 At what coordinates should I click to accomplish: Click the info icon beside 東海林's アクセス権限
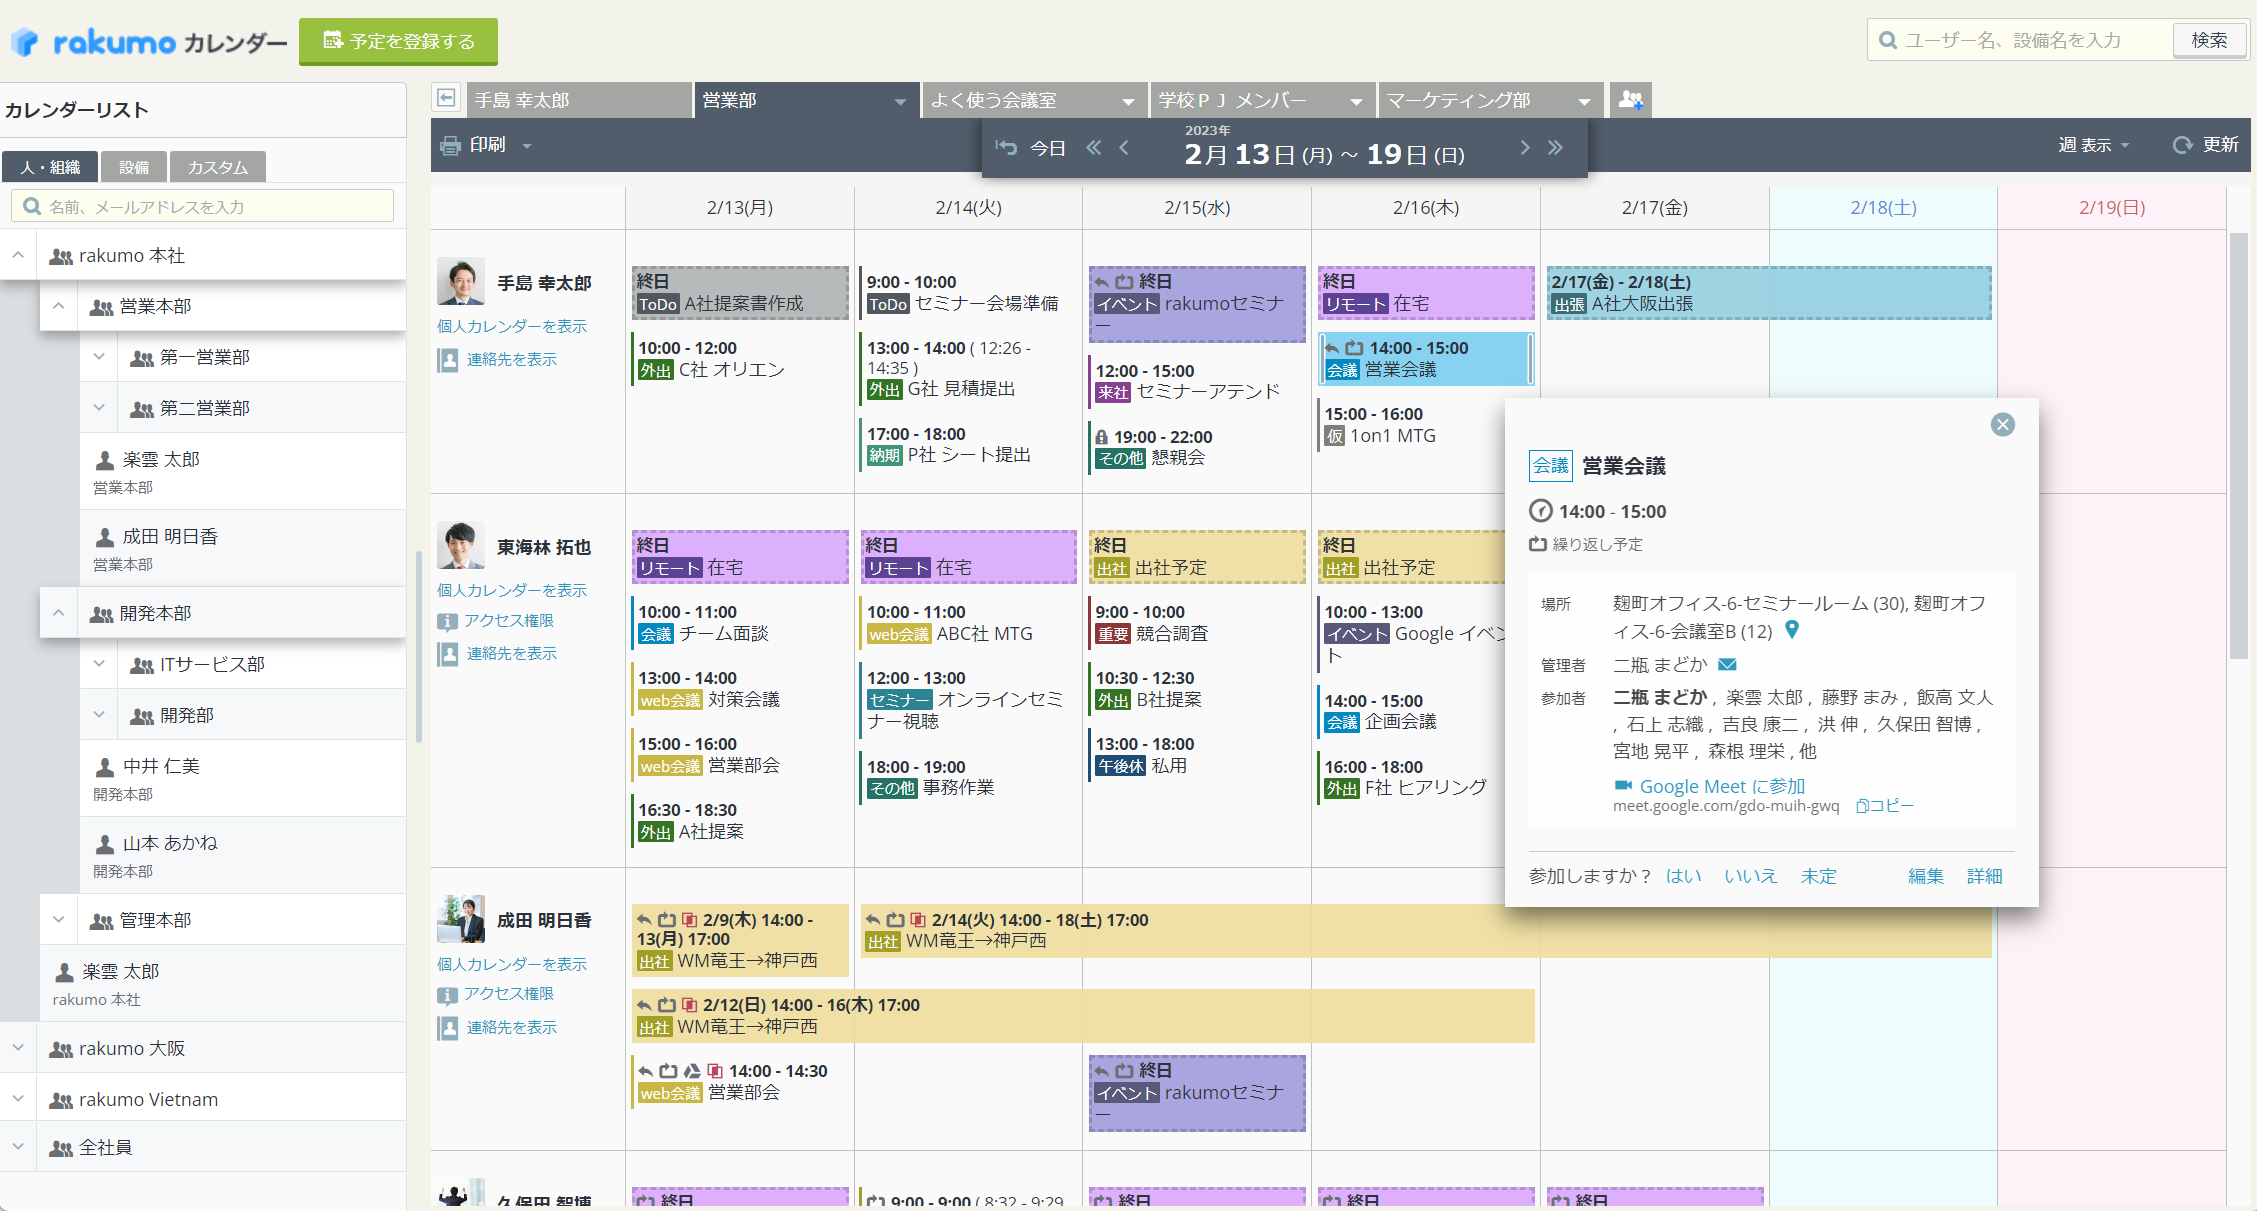click(448, 622)
